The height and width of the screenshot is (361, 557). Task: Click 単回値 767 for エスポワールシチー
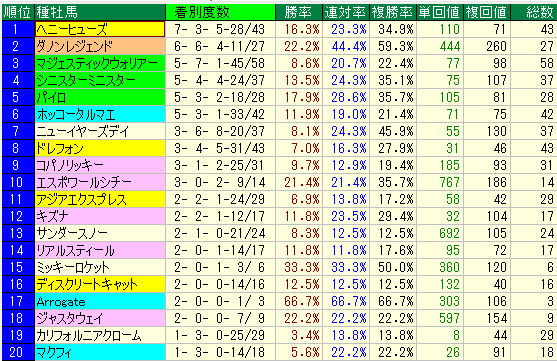click(x=449, y=182)
